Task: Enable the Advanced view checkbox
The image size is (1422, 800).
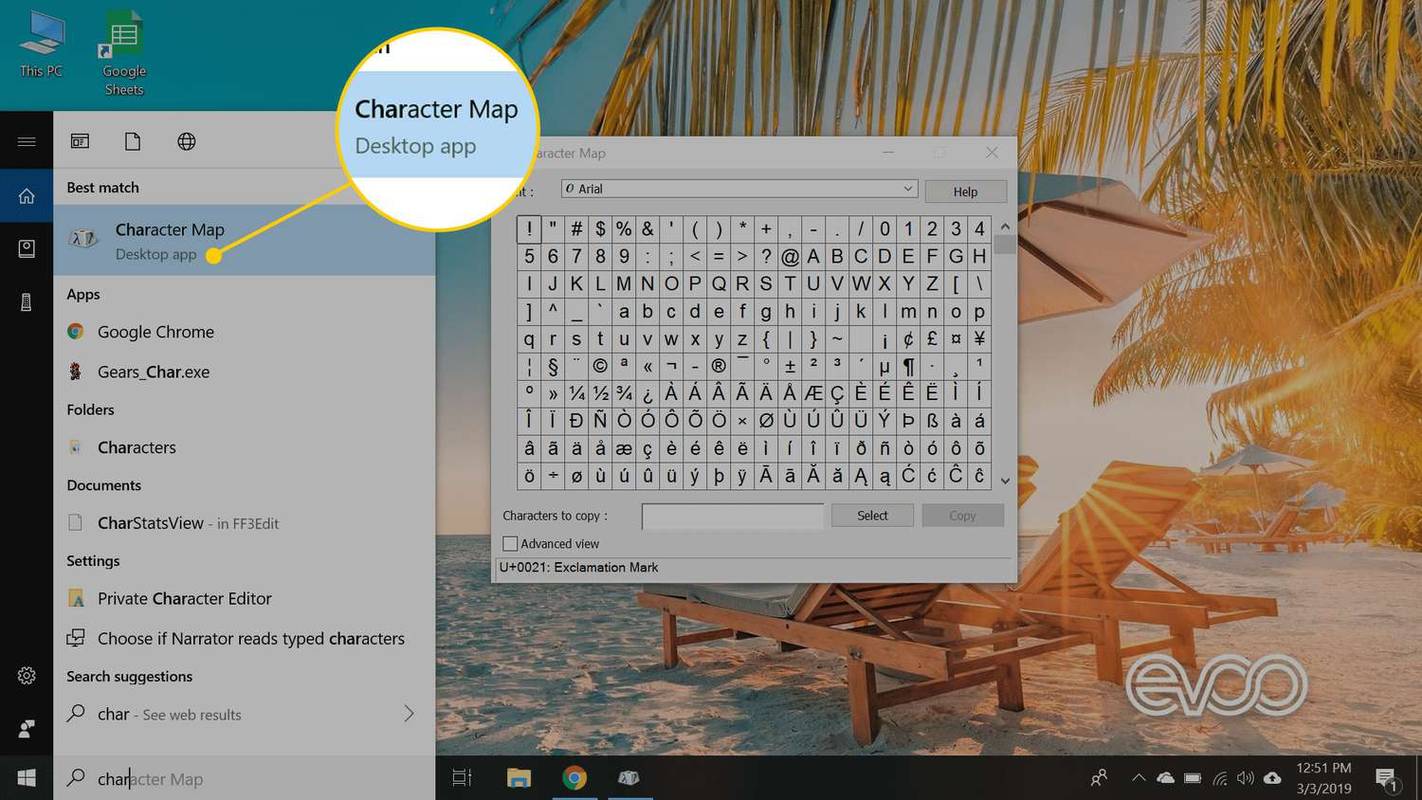Action: coord(511,544)
